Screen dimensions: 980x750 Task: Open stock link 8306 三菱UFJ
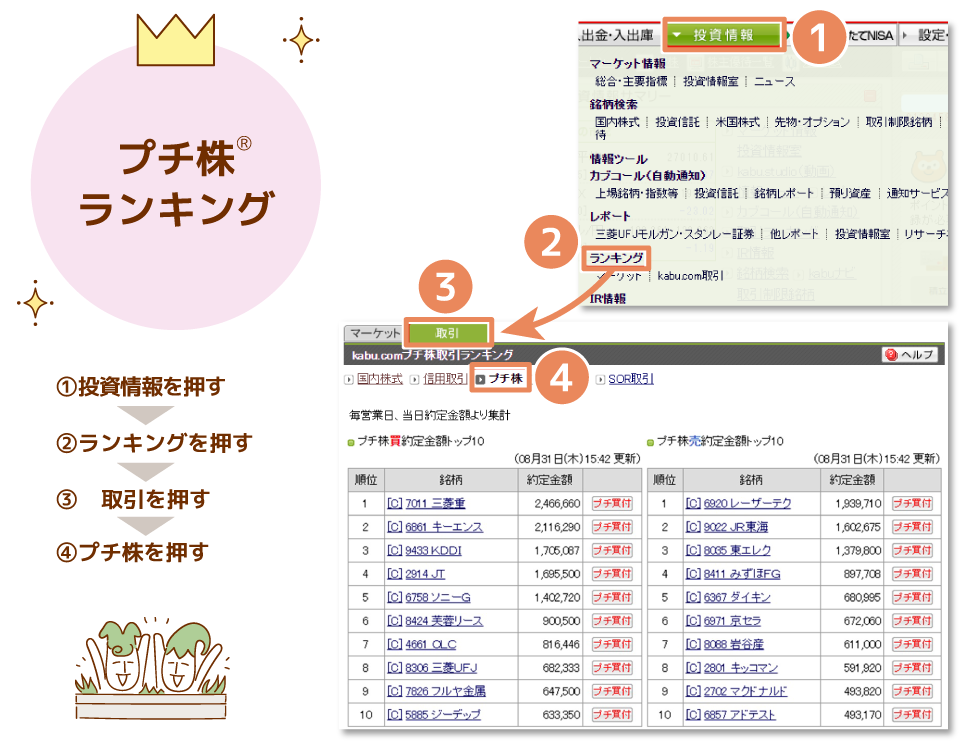tap(441, 668)
